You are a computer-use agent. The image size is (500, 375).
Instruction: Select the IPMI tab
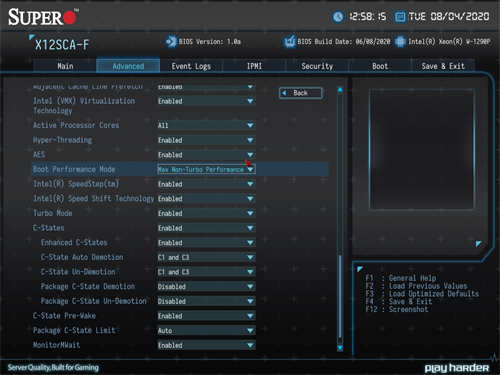coord(254,66)
